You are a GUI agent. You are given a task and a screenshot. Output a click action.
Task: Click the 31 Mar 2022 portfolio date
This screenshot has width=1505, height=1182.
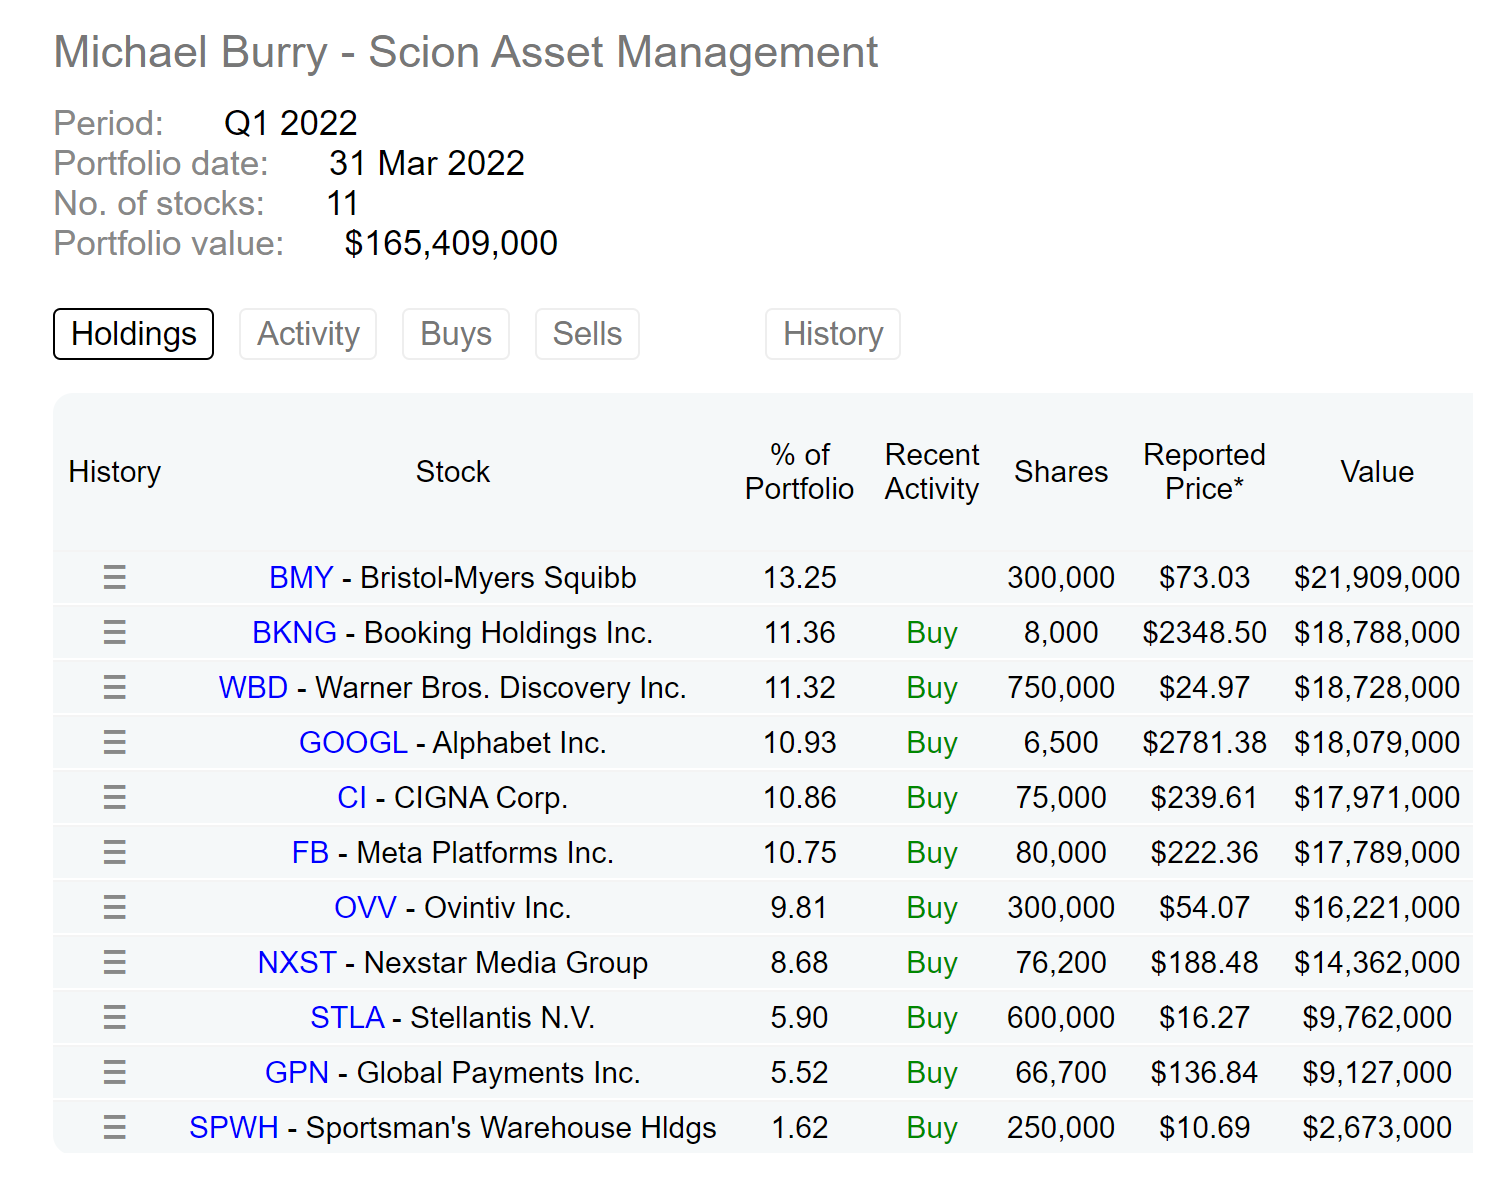[427, 163]
